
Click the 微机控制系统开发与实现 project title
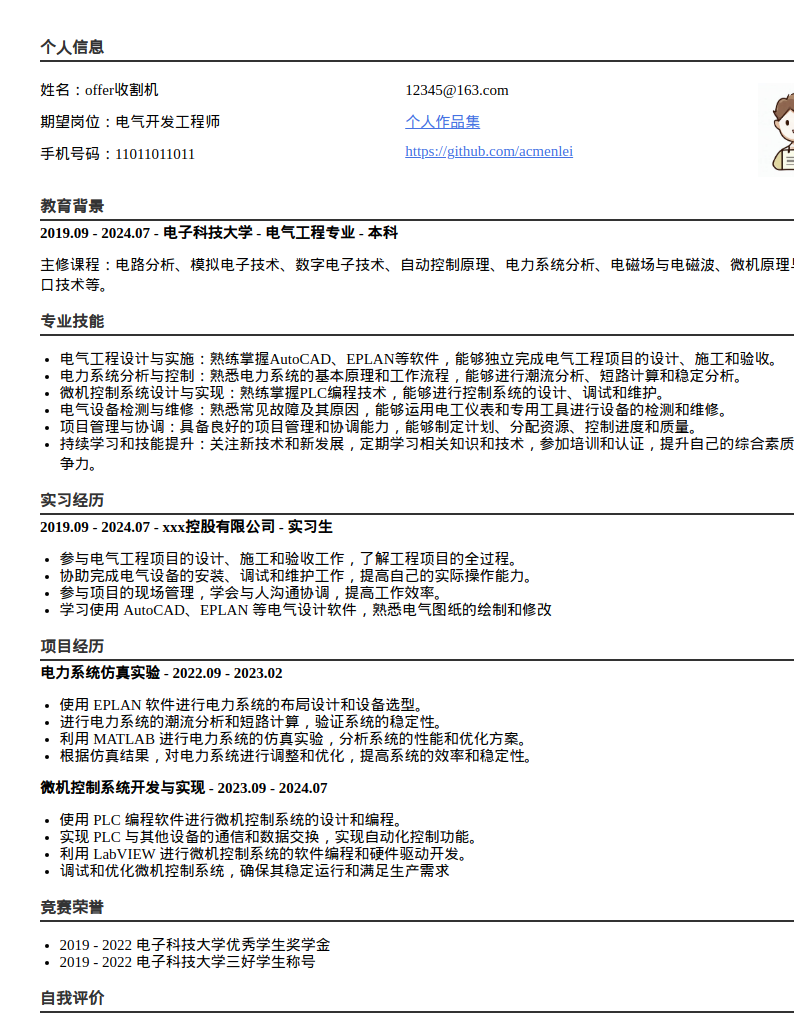183,788
